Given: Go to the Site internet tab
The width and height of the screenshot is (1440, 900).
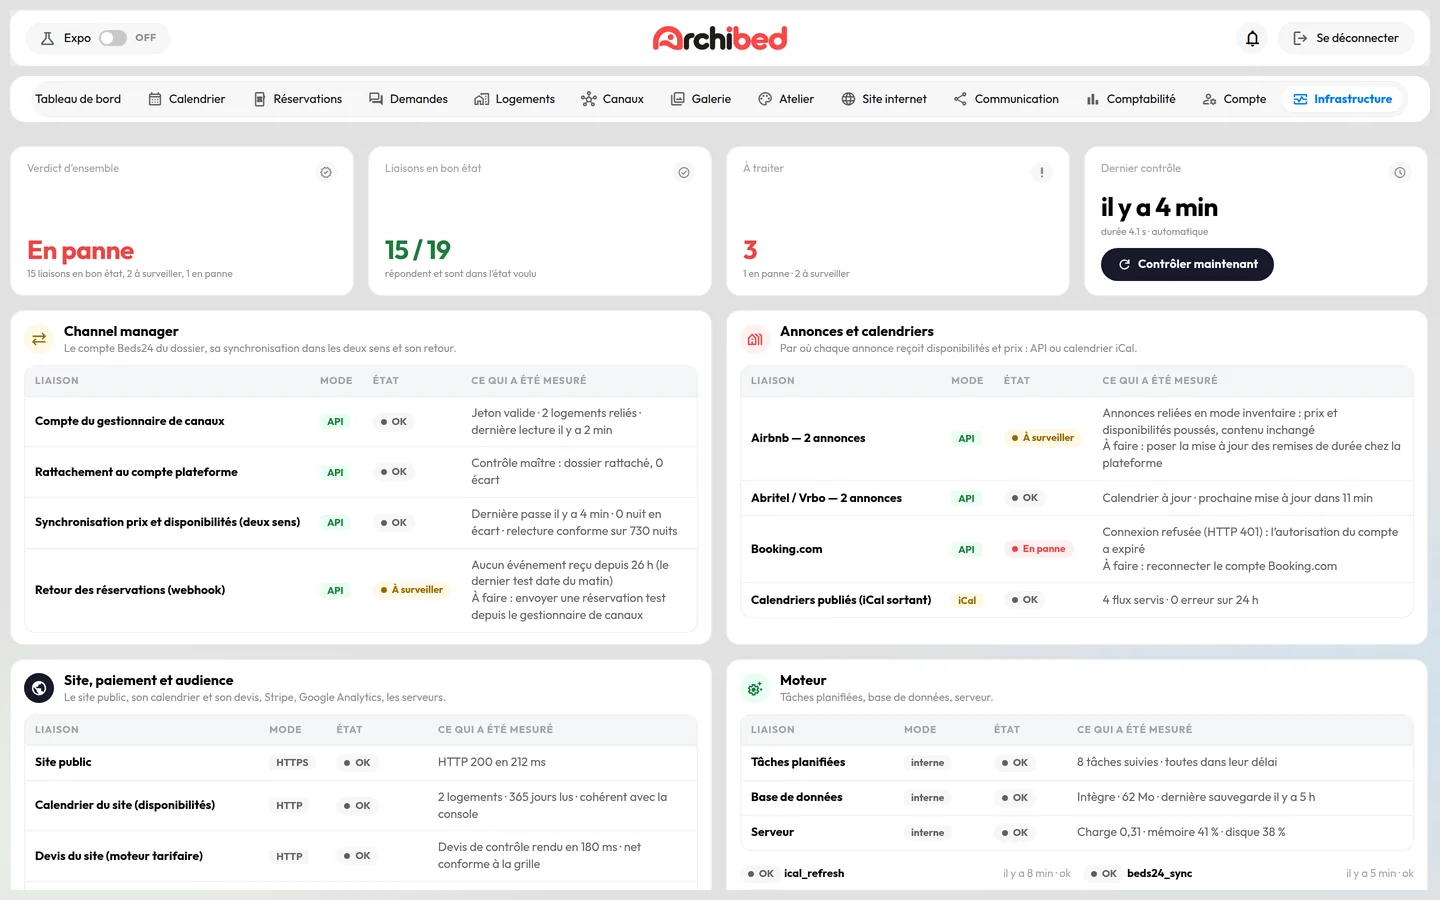Looking at the screenshot, I should (884, 99).
